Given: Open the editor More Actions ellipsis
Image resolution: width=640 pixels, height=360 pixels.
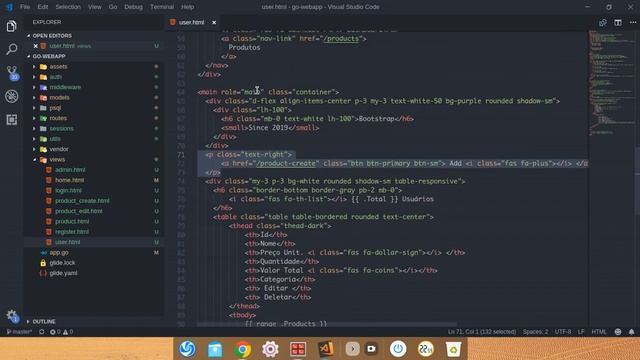Looking at the screenshot, I should click(x=633, y=23).
